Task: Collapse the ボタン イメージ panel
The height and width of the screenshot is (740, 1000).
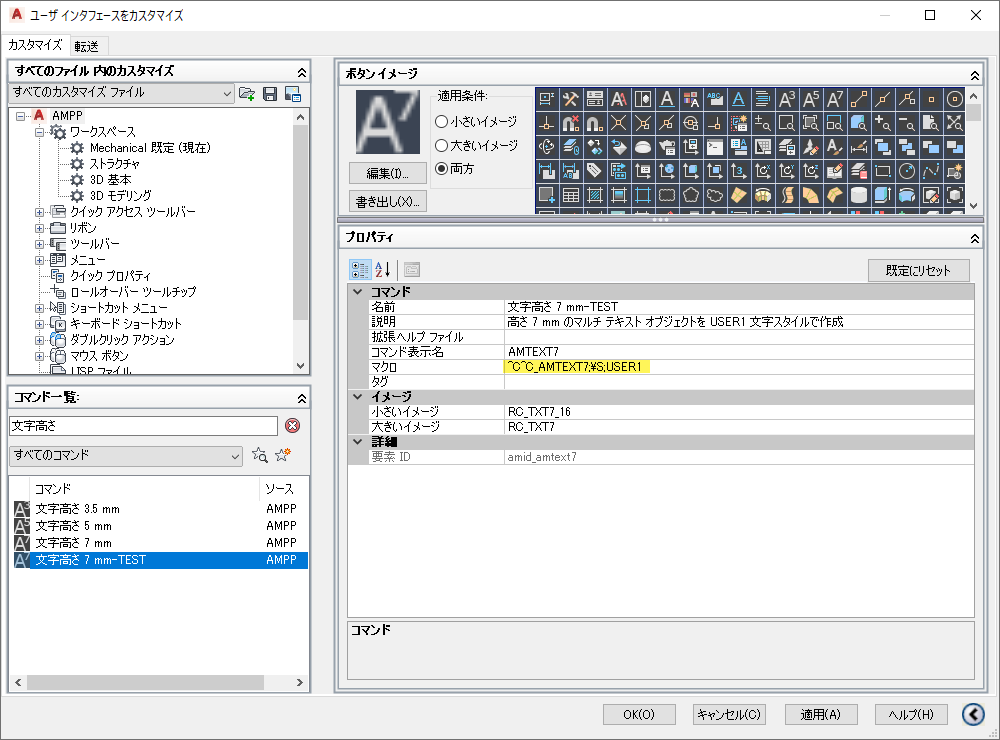Action: pyautogui.click(x=974, y=75)
